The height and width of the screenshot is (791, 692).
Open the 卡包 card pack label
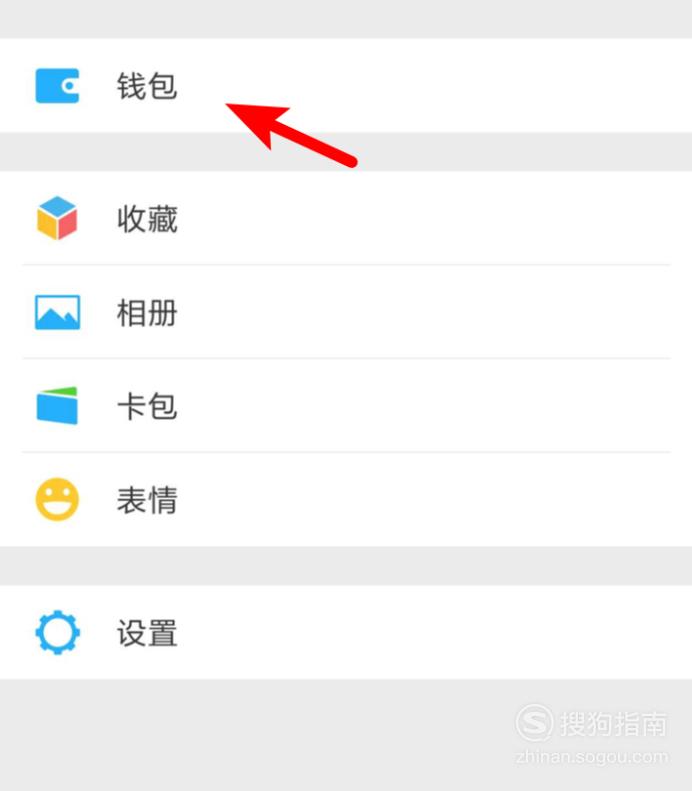click(x=147, y=406)
